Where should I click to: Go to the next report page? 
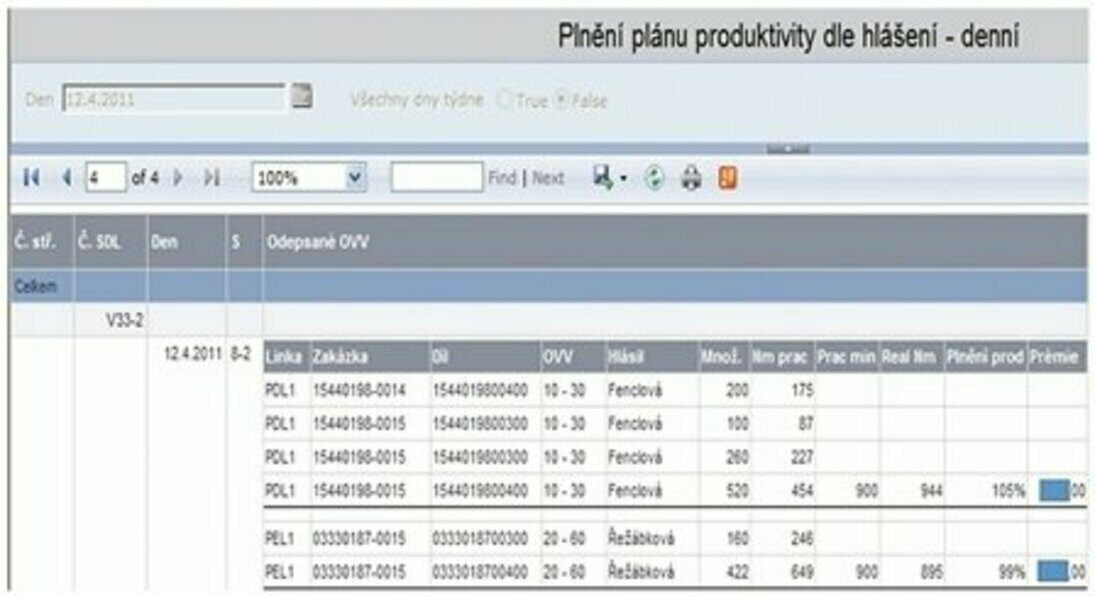(179, 179)
